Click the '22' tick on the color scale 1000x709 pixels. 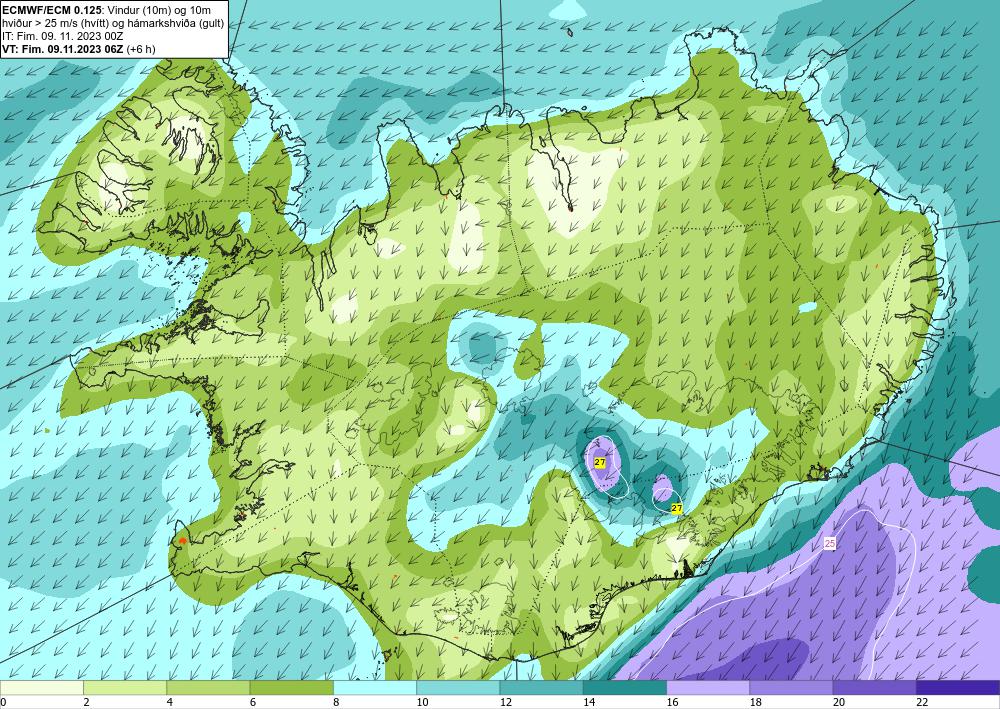point(922,702)
